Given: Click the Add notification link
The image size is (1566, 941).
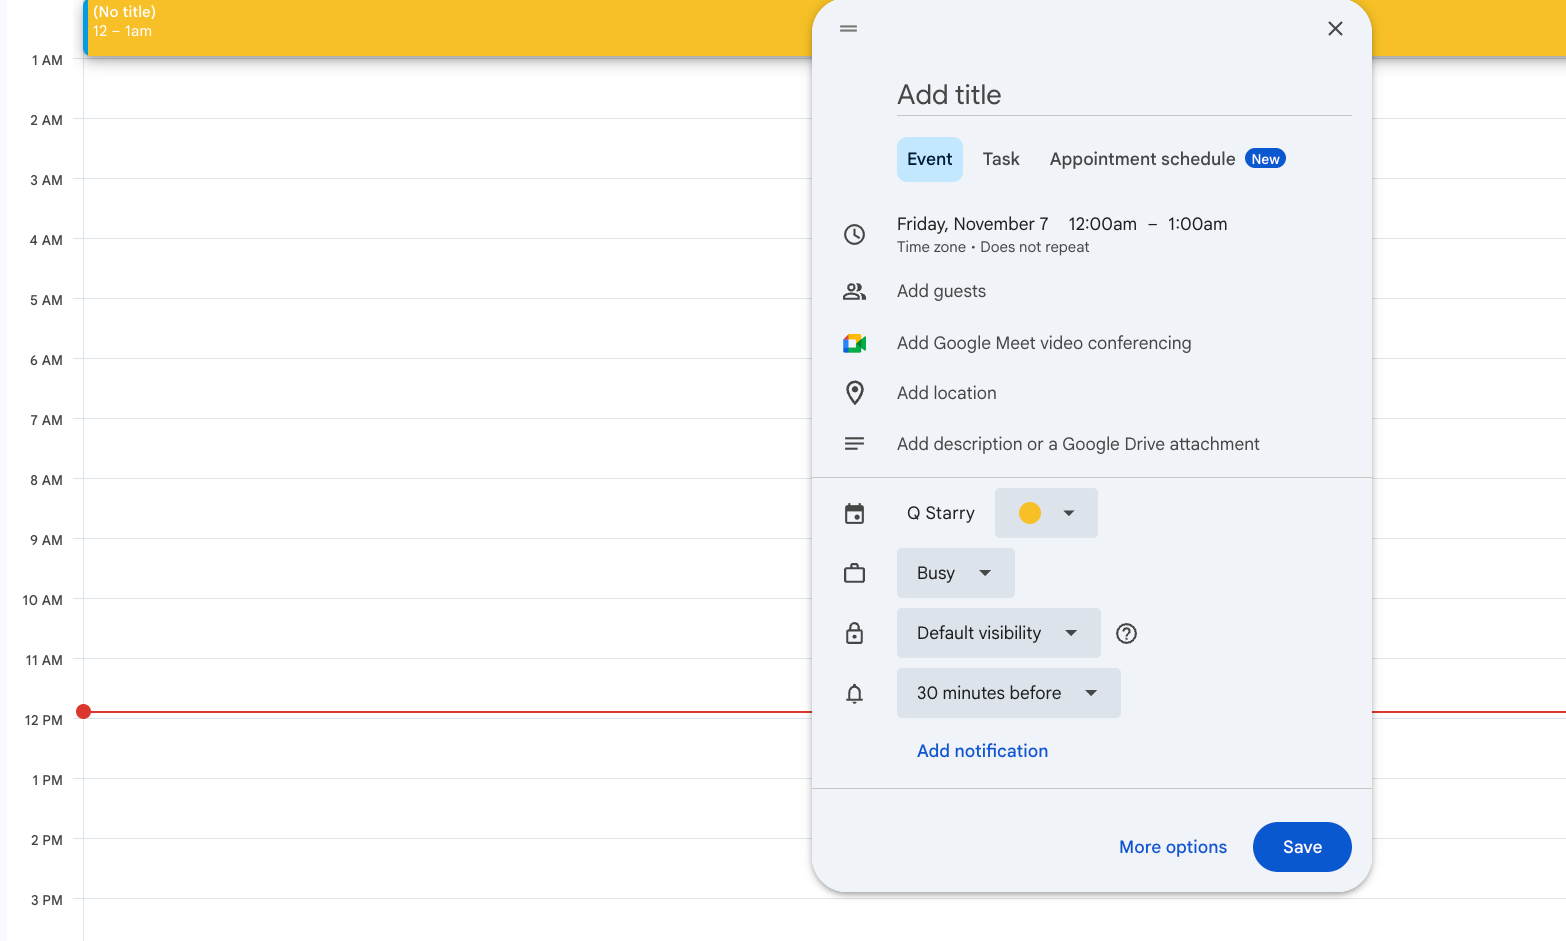Looking at the screenshot, I should [x=982, y=751].
